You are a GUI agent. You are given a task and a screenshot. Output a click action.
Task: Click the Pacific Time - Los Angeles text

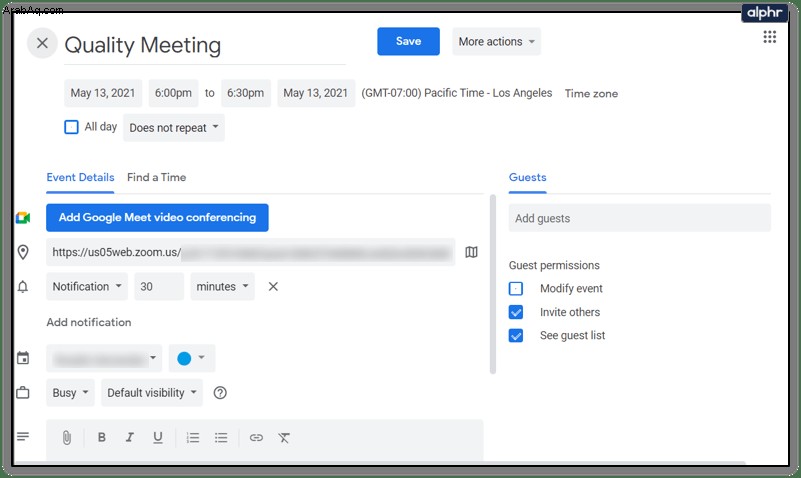click(488, 93)
